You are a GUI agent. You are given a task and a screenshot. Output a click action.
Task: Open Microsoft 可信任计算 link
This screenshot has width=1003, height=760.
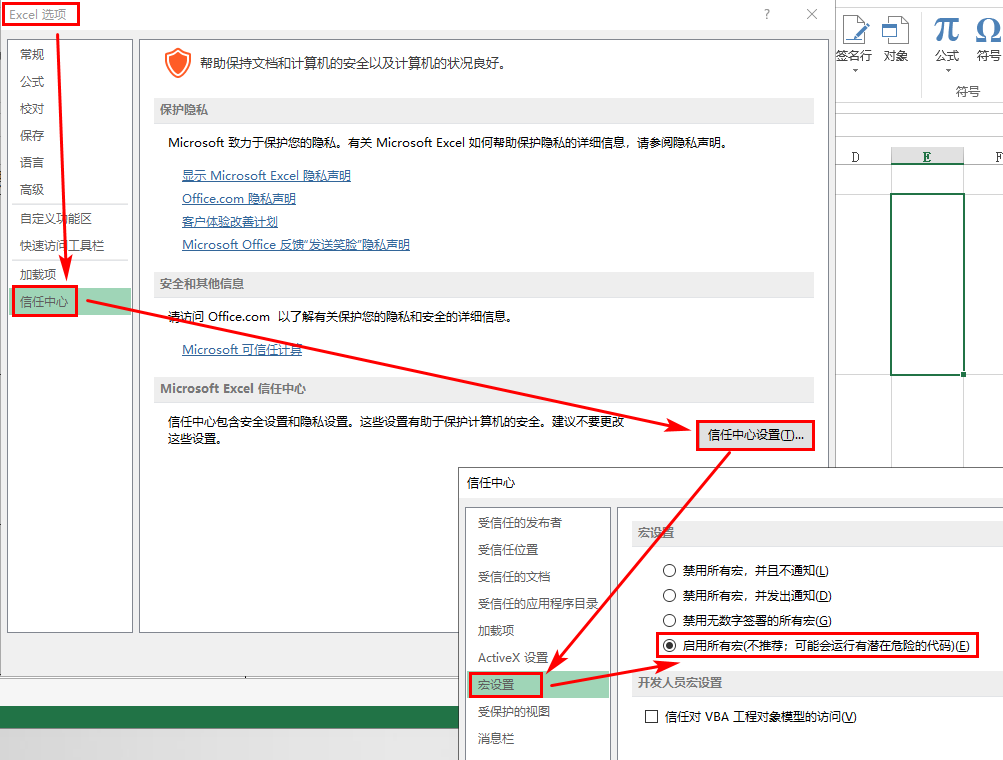pyautogui.click(x=242, y=349)
